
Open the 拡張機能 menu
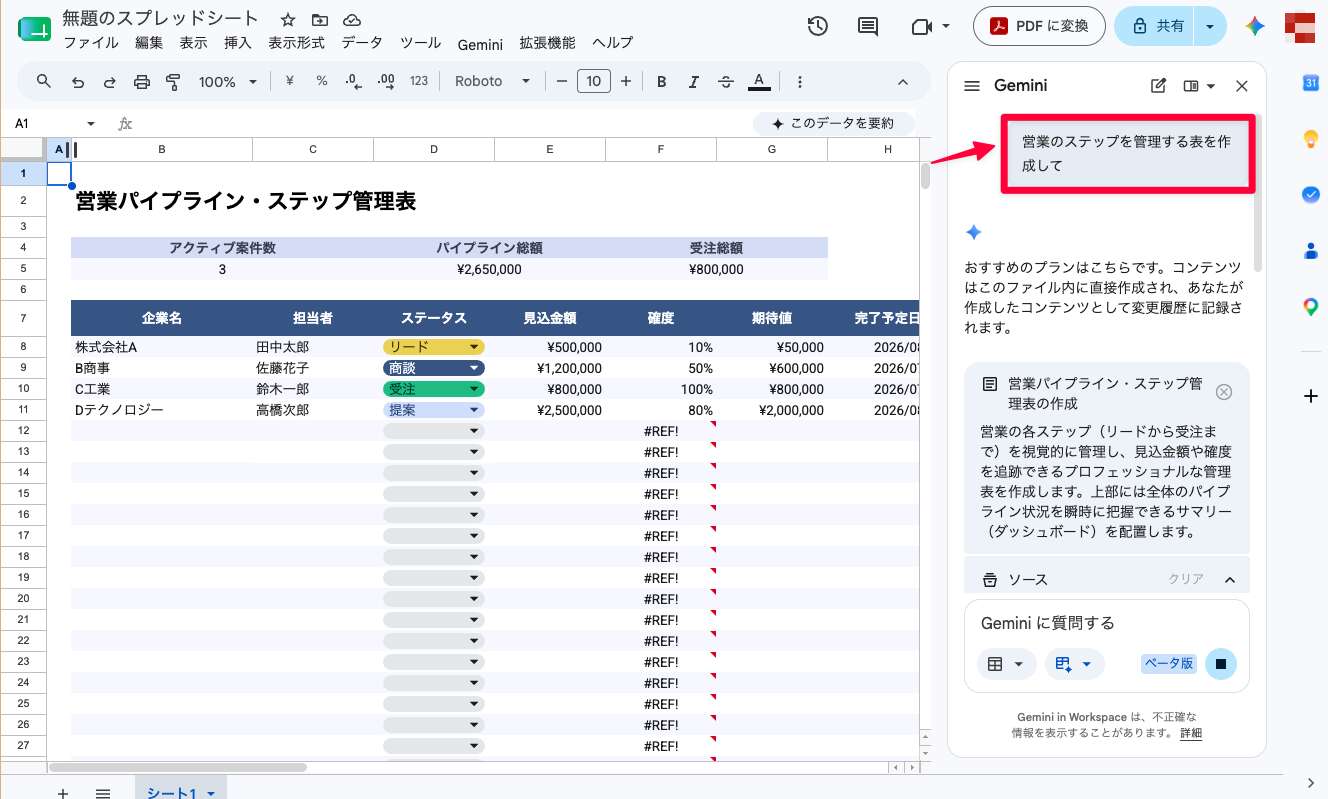point(547,43)
